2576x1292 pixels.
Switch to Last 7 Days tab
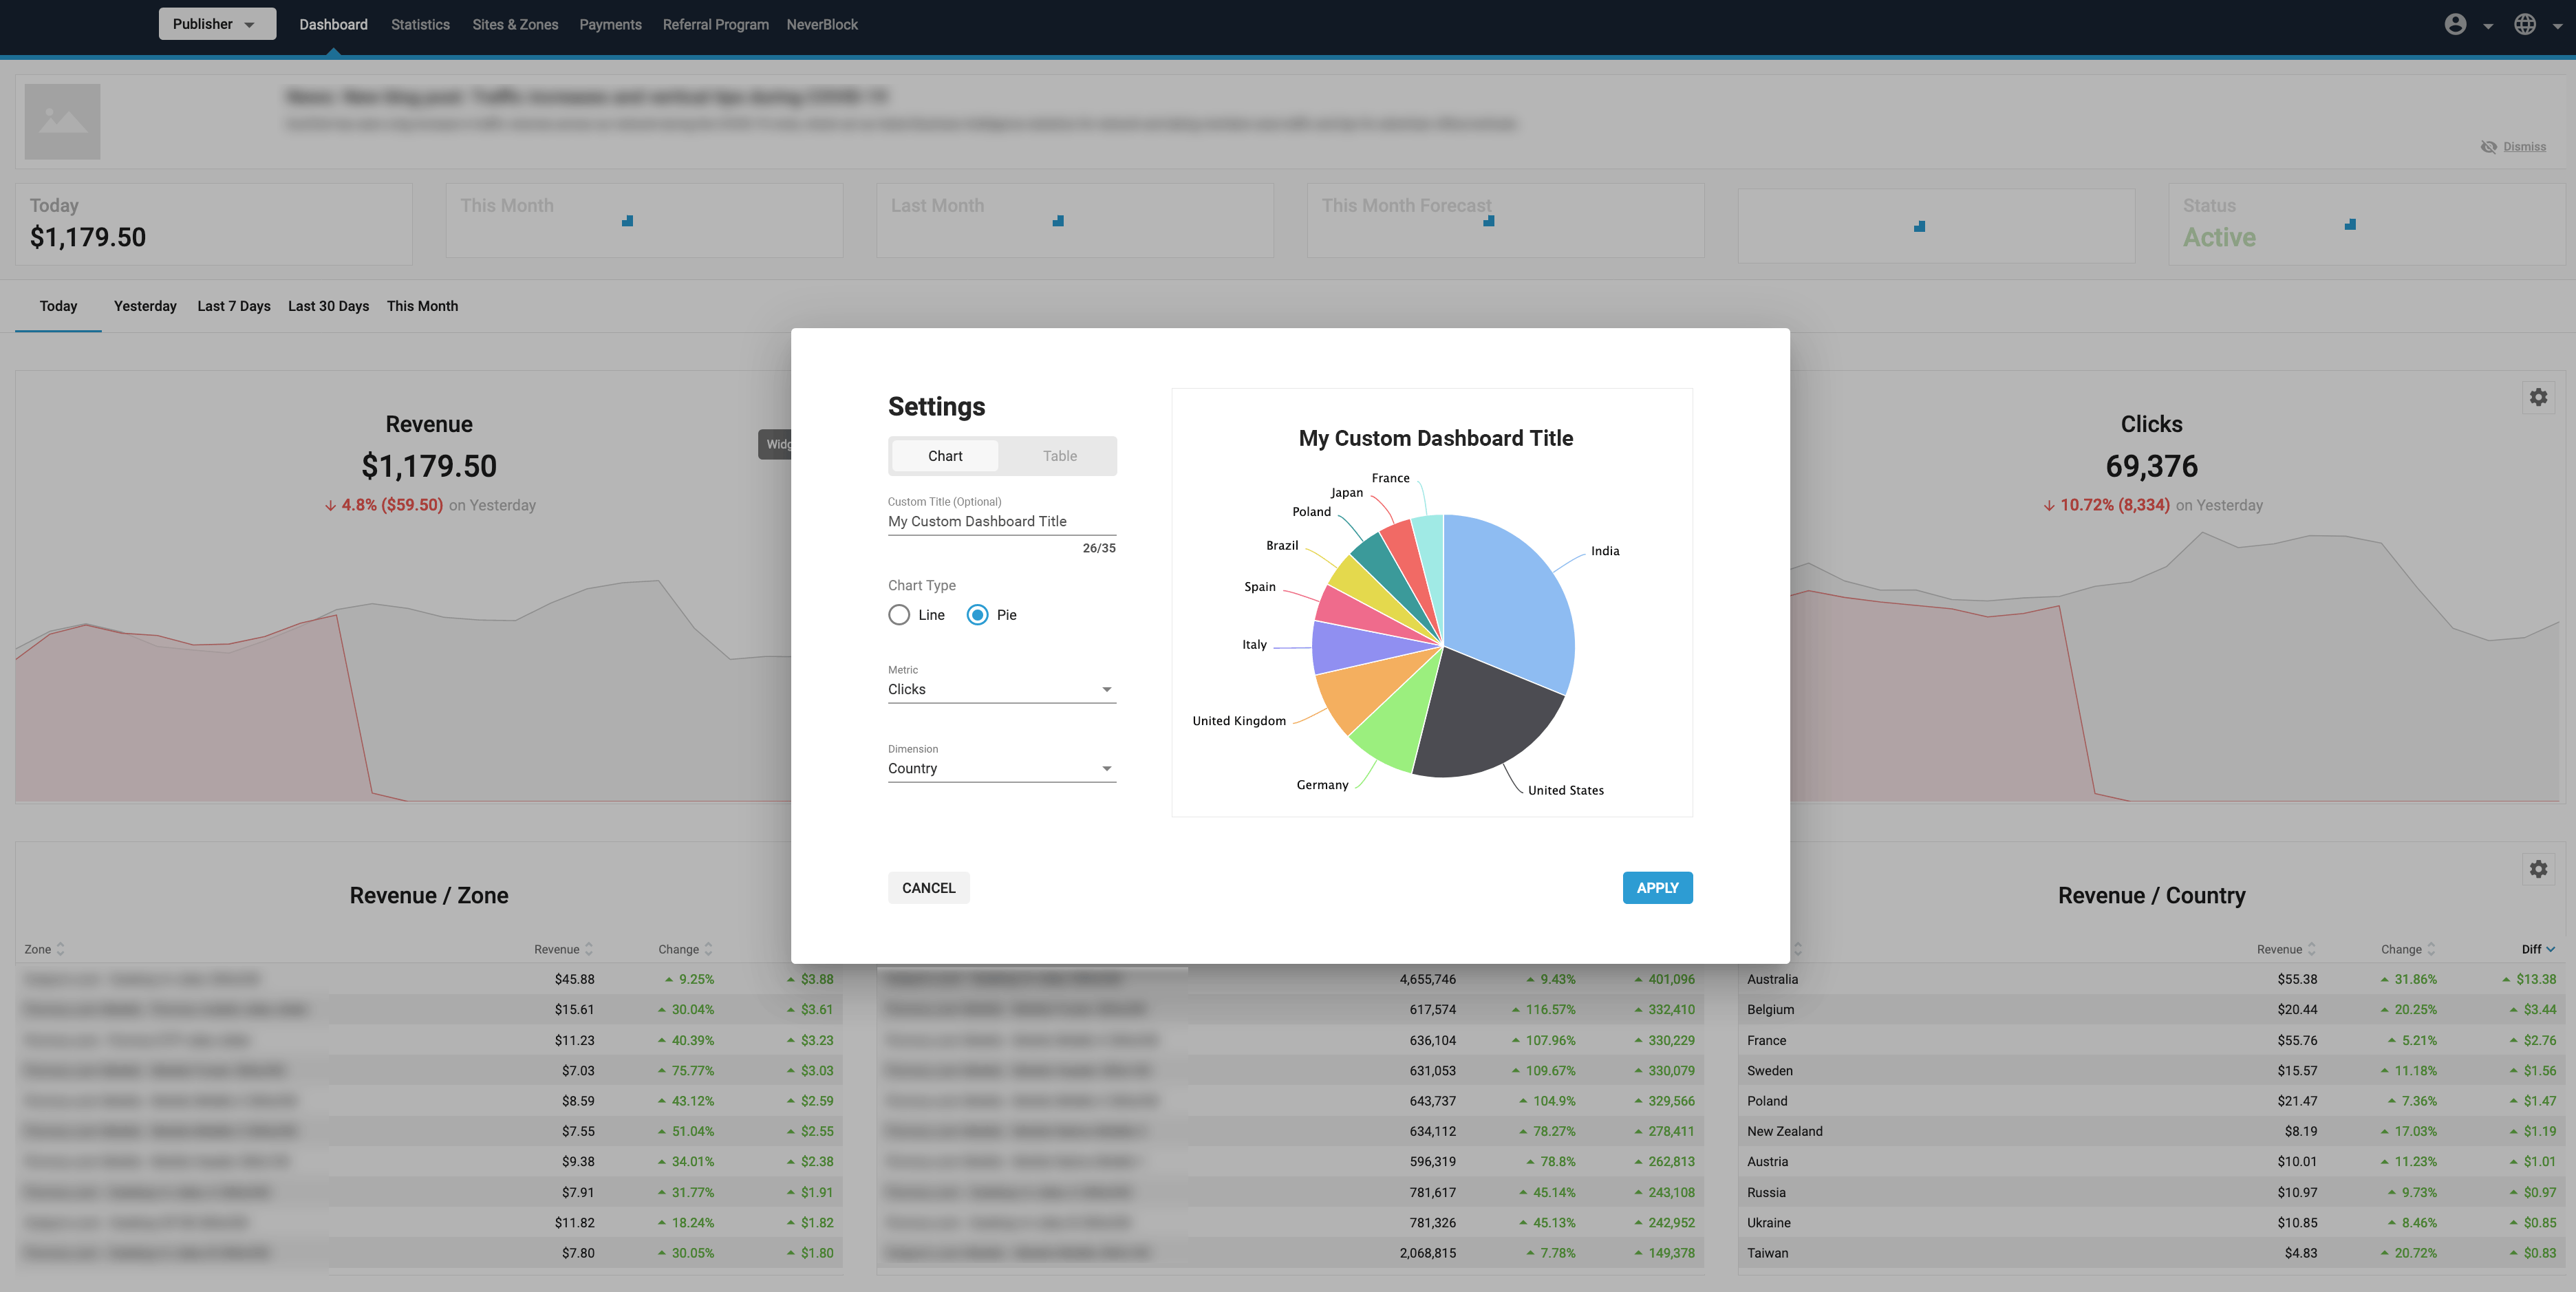[233, 306]
